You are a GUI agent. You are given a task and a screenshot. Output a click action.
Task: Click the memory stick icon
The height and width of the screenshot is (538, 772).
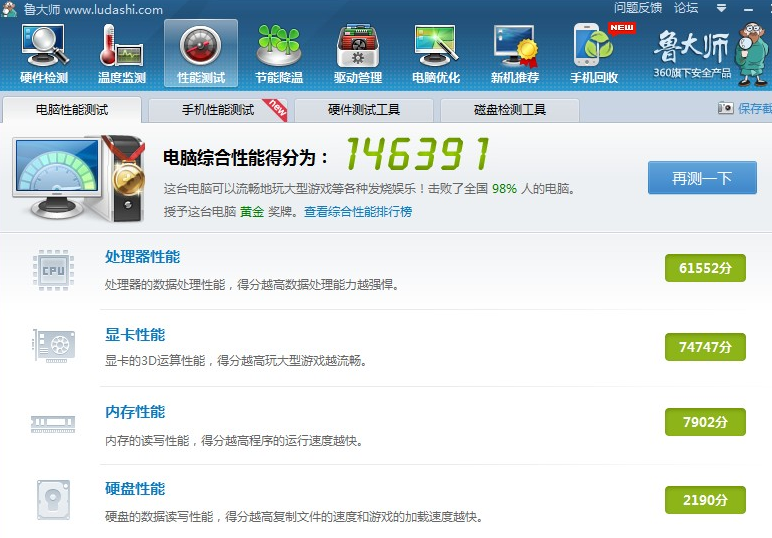(x=53, y=424)
